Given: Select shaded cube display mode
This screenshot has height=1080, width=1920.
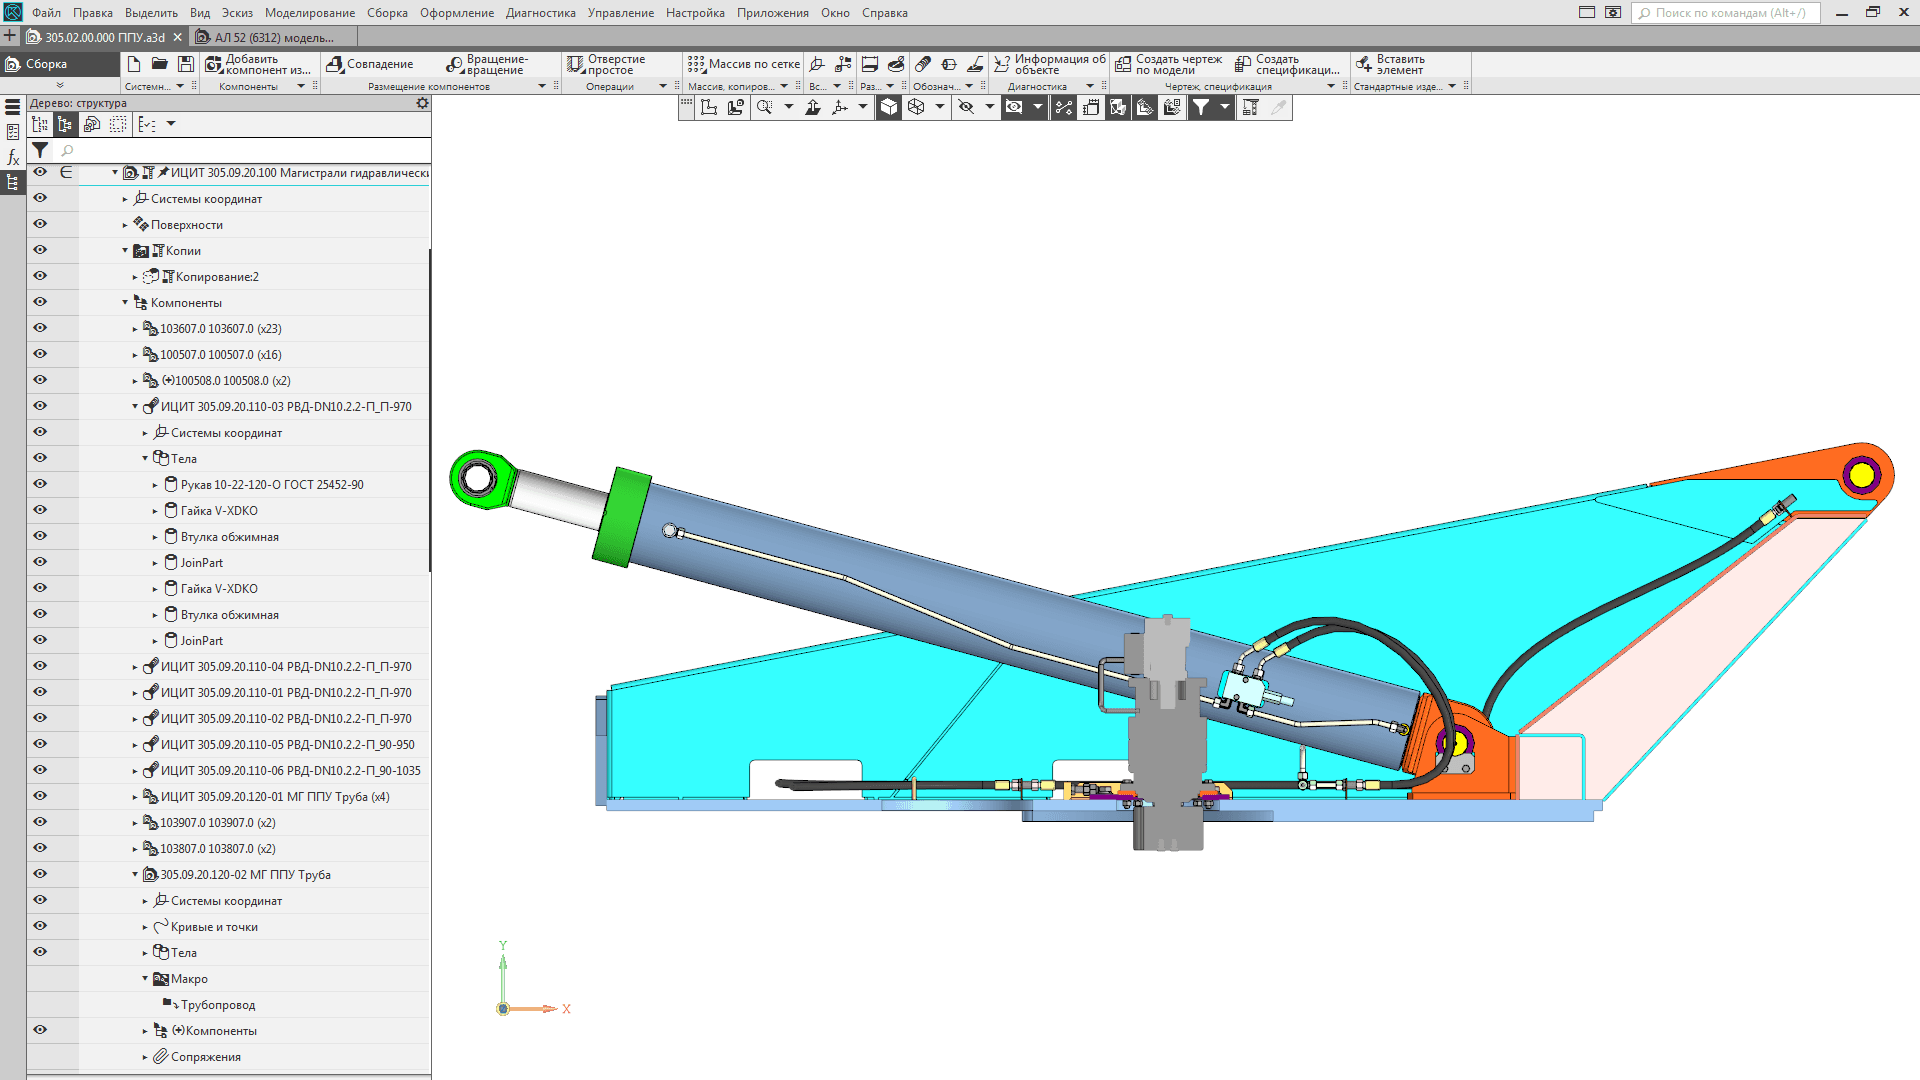Looking at the screenshot, I should click(x=889, y=108).
